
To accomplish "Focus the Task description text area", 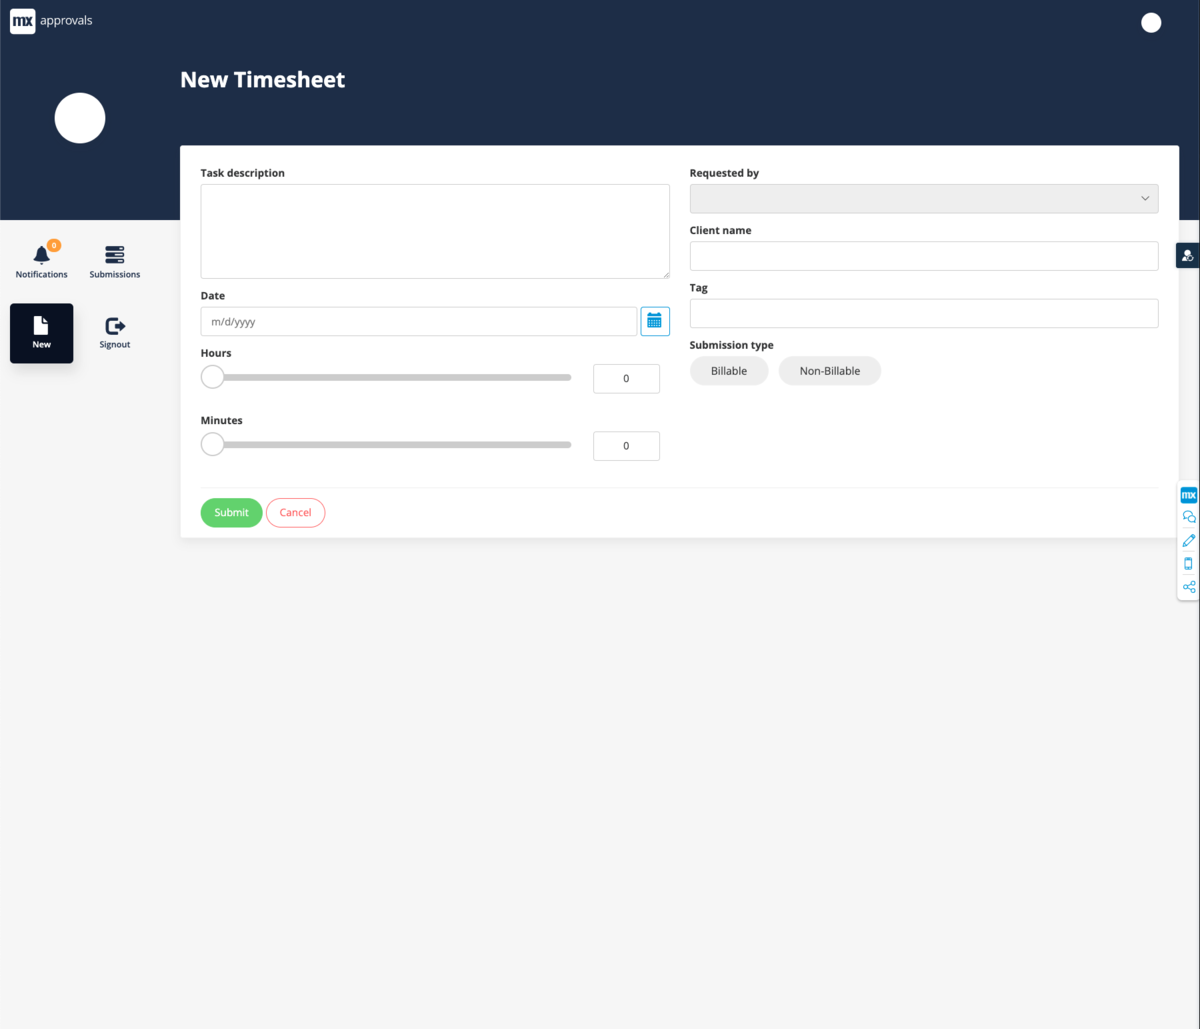I will tap(435, 231).
